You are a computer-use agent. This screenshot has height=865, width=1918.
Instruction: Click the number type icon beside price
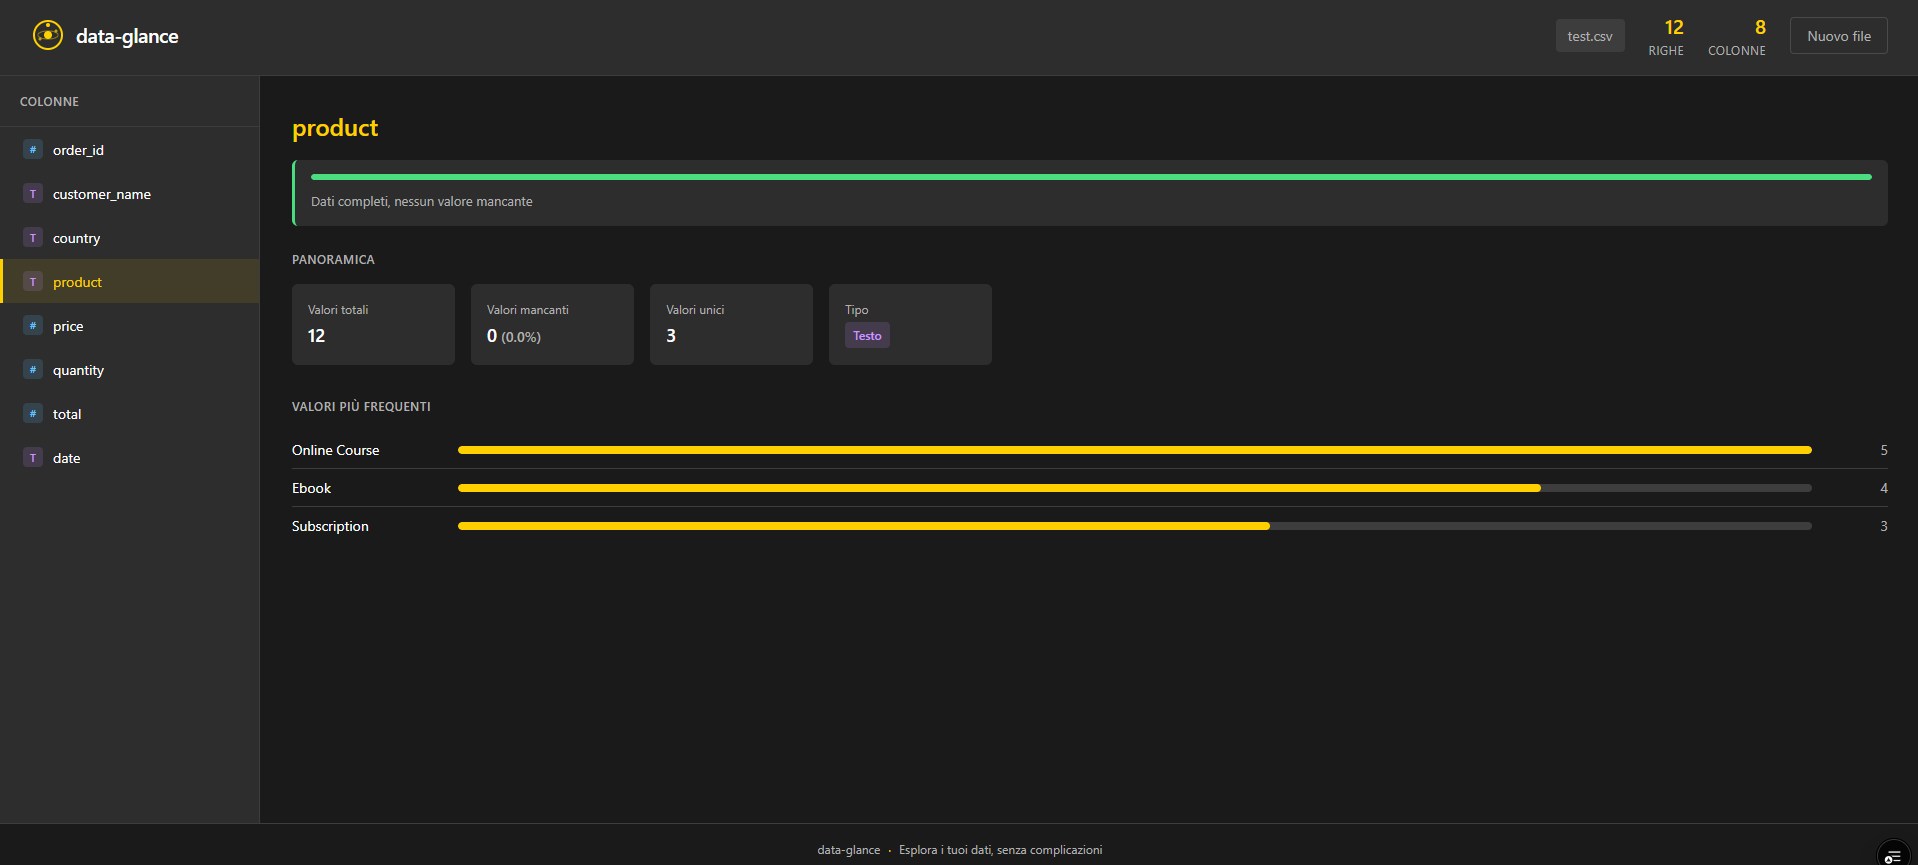(x=33, y=326)
